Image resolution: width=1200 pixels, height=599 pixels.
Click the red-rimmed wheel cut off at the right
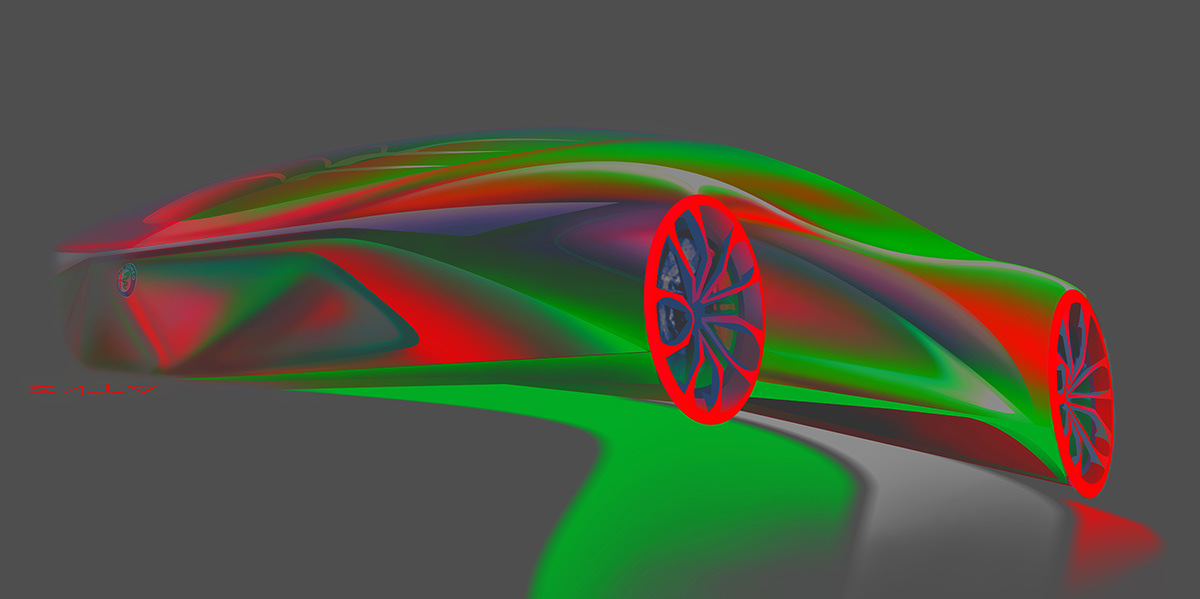pos(1083,393)
